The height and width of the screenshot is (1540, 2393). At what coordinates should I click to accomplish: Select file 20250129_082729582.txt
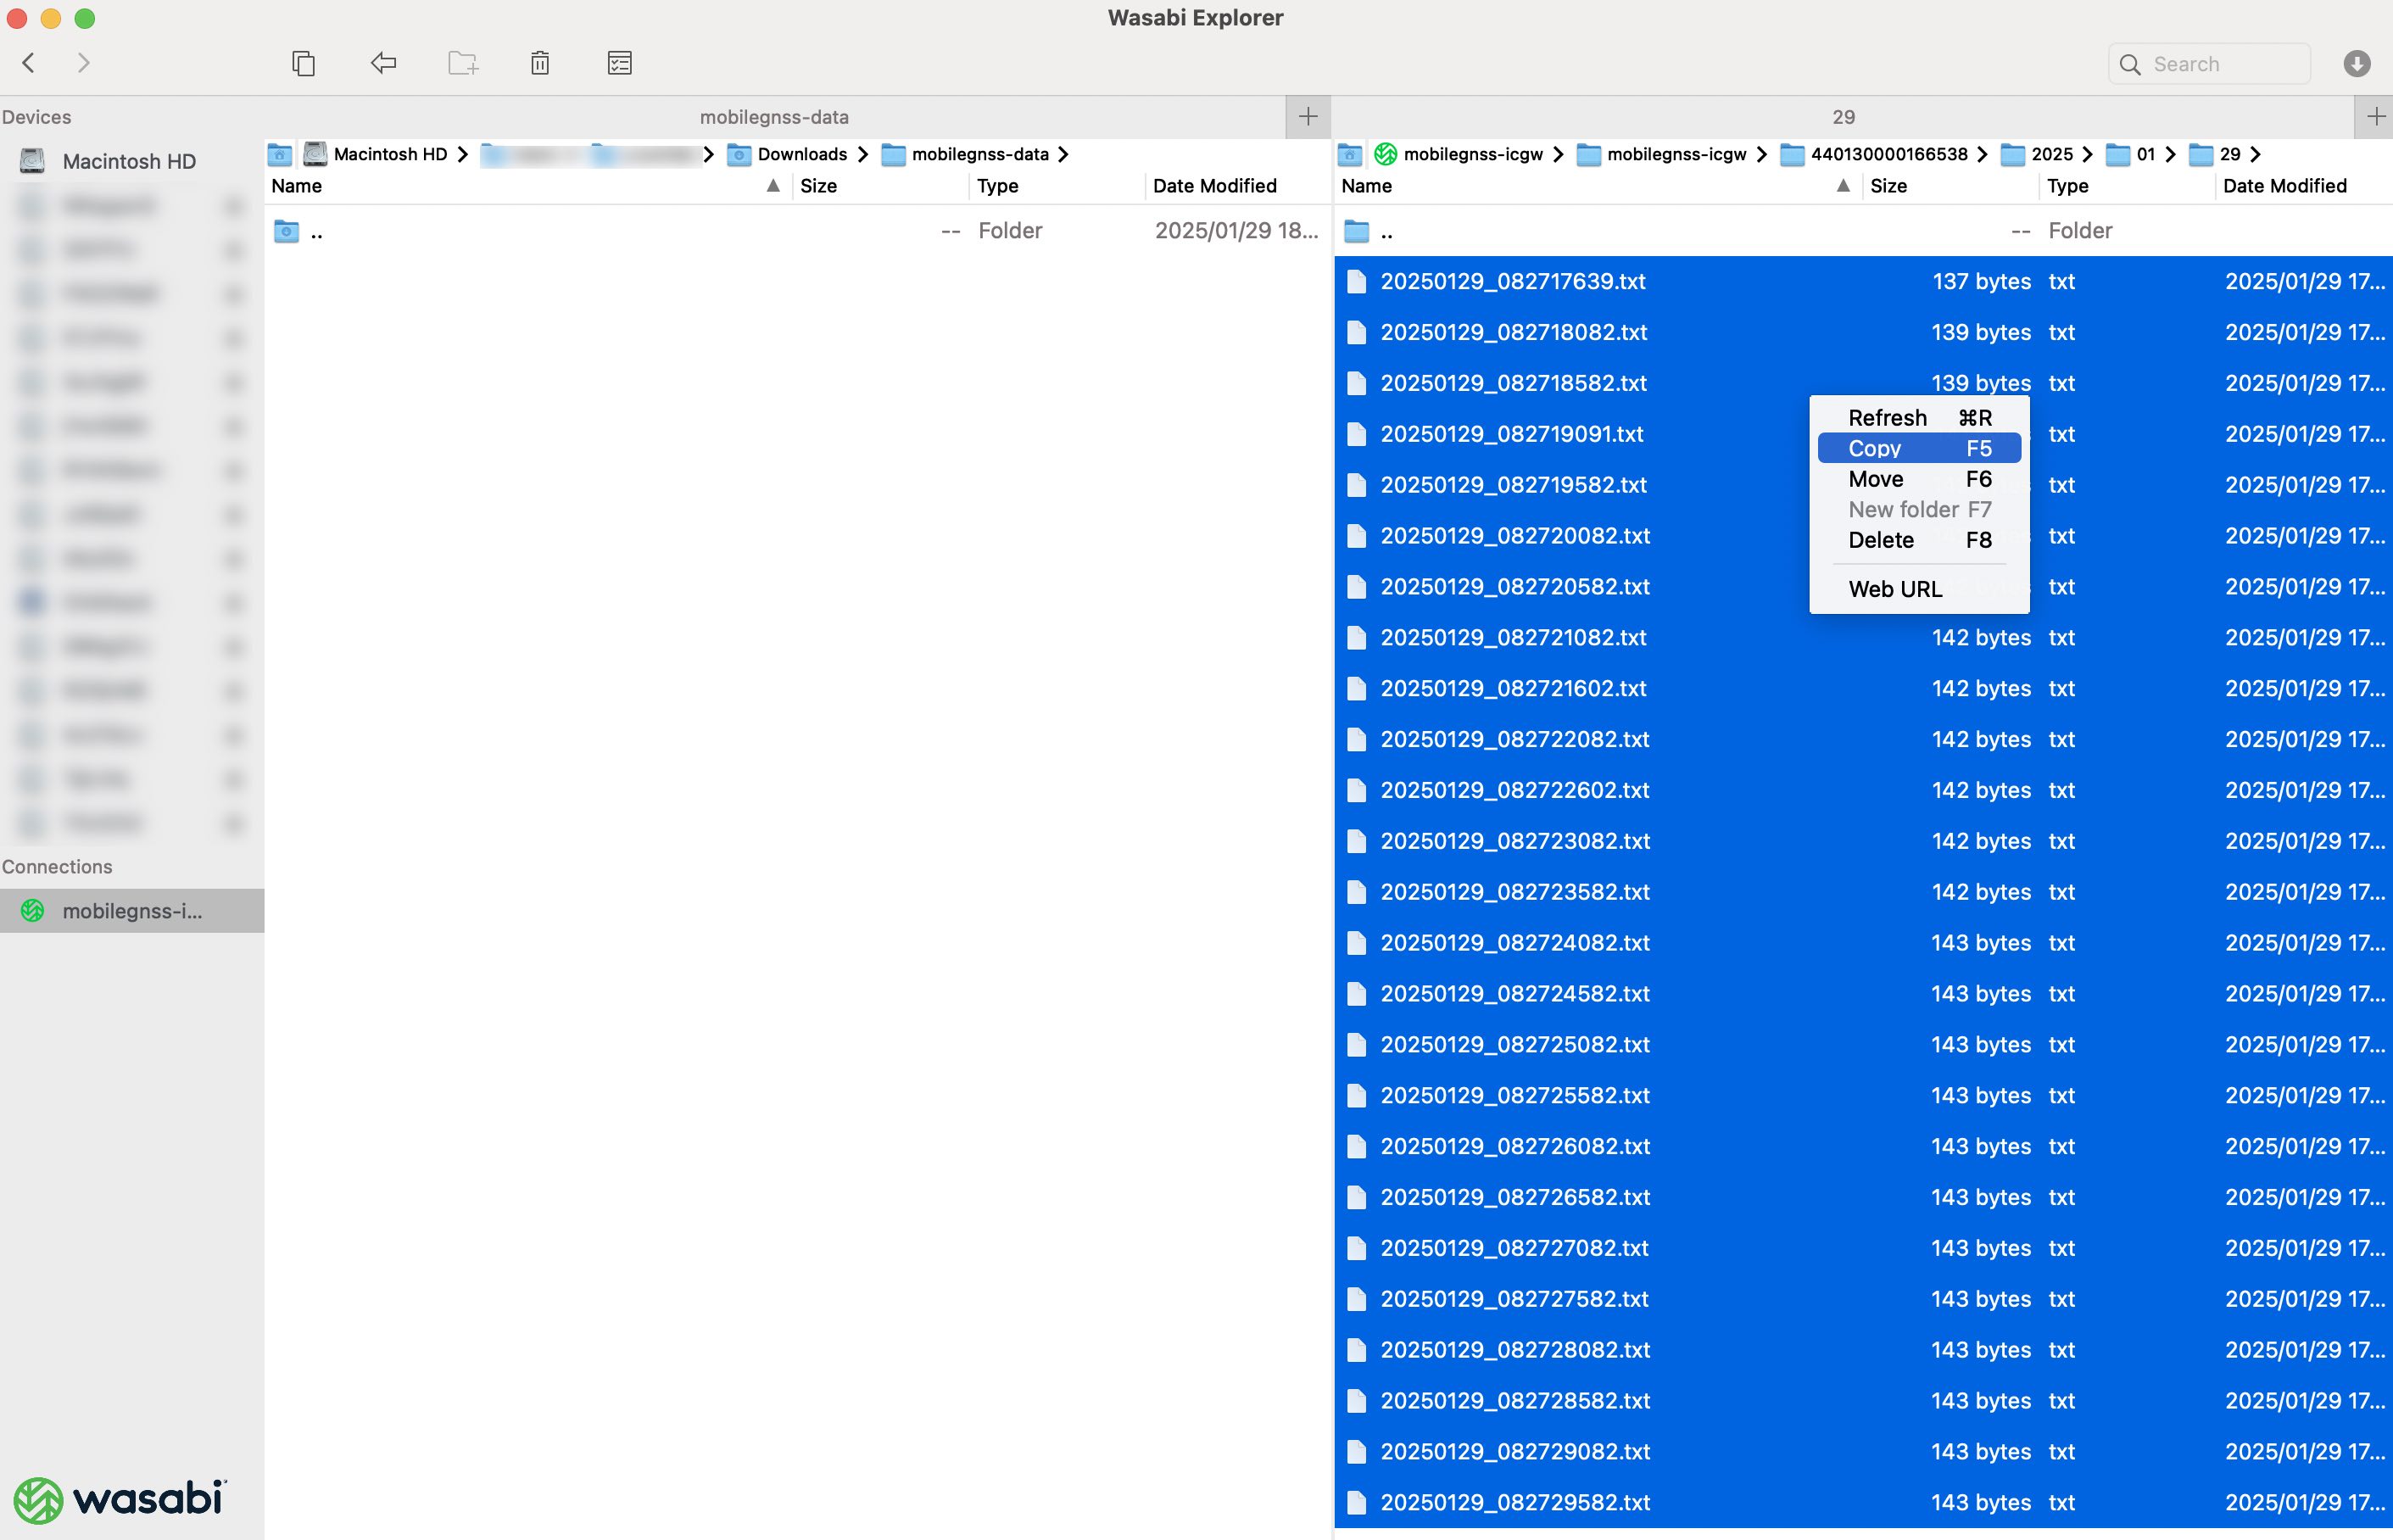tap(1863, 1503)
